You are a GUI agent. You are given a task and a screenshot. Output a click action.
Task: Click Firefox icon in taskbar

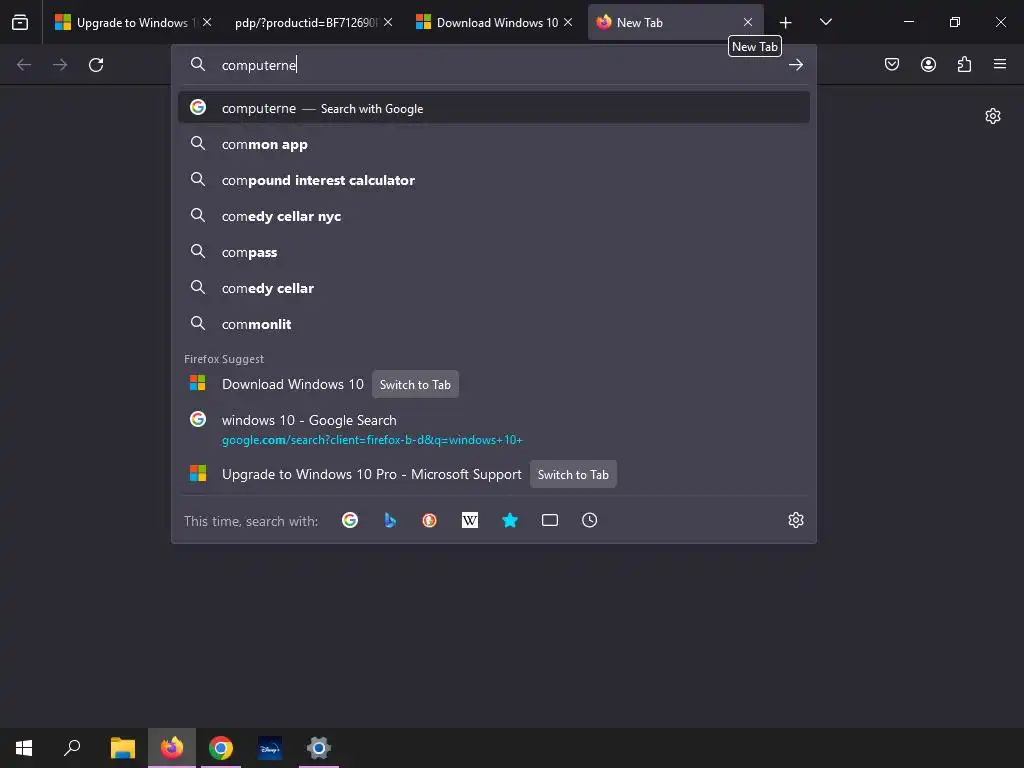[x=172, y=748]
